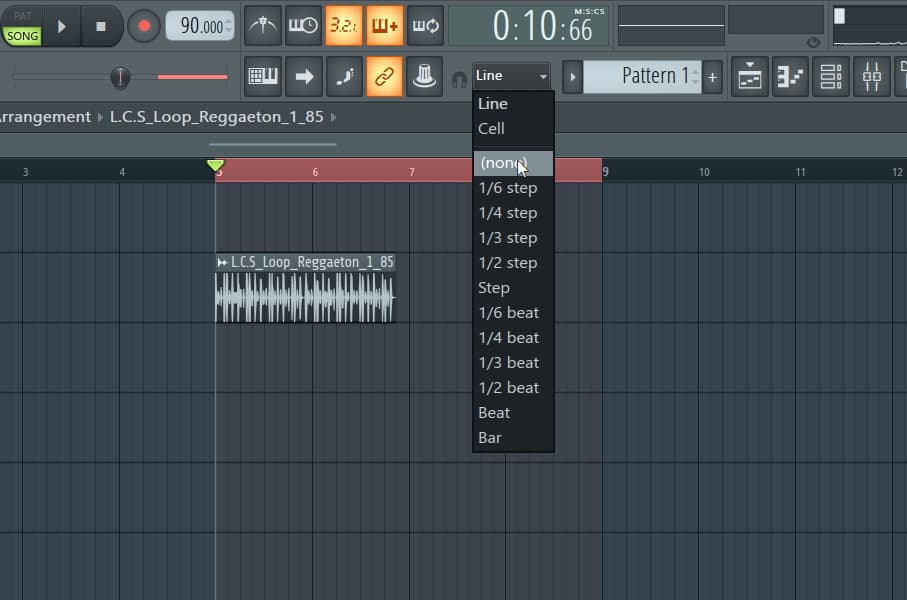Toggle the wait for input button
Screen dimensions: 907x600
click(303, 26)
